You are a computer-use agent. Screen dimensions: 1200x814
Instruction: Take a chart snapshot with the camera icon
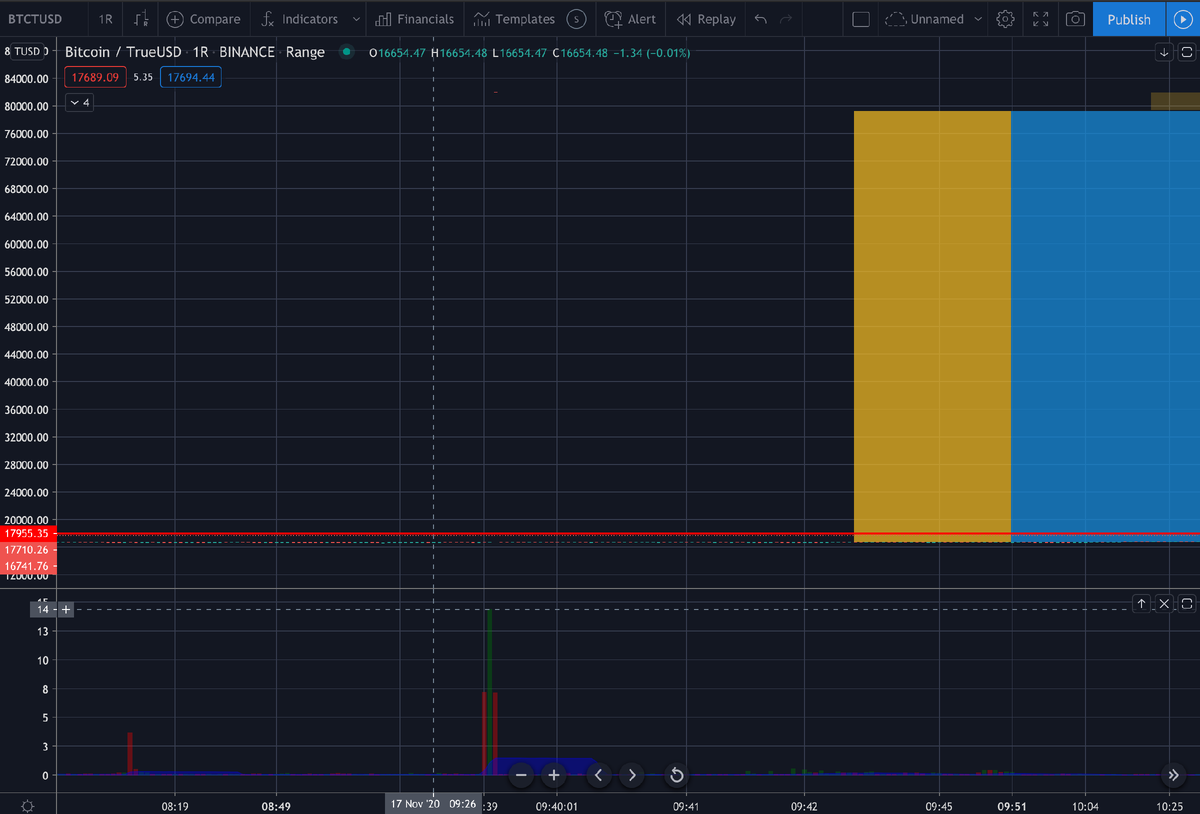pyautogui.click(x=1075, y=19)
